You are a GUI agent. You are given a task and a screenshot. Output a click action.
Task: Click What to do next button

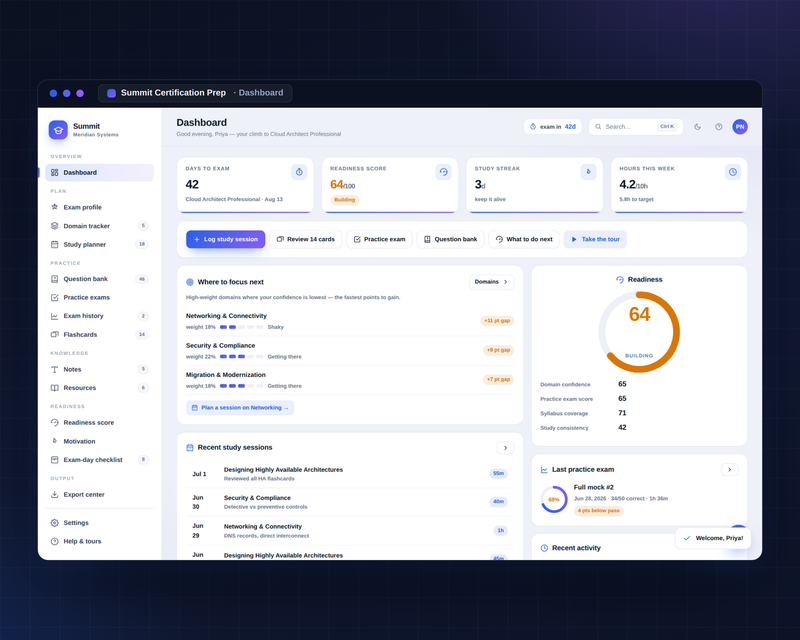tap(524, 239)
